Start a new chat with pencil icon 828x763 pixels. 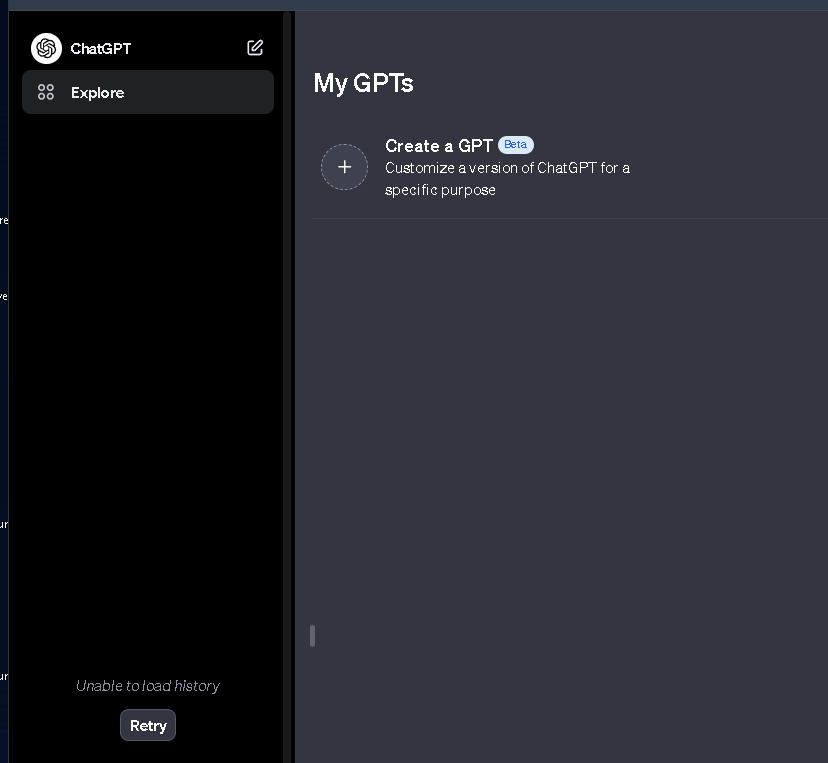tap(255, 48)
